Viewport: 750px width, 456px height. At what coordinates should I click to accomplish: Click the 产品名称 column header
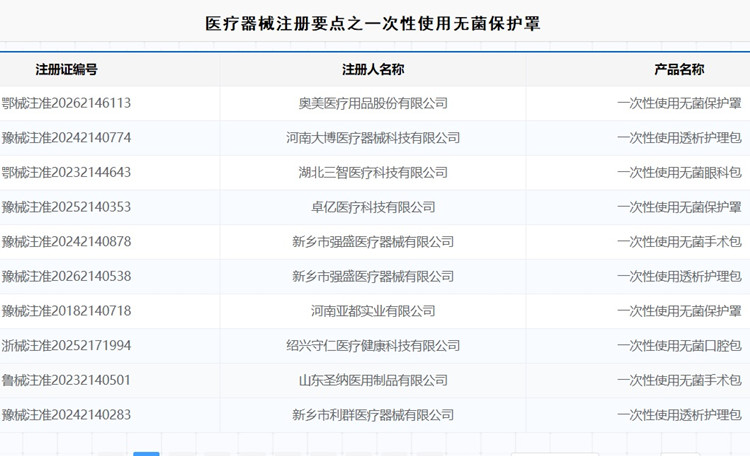pyautogui.click(x=679, y=69)
